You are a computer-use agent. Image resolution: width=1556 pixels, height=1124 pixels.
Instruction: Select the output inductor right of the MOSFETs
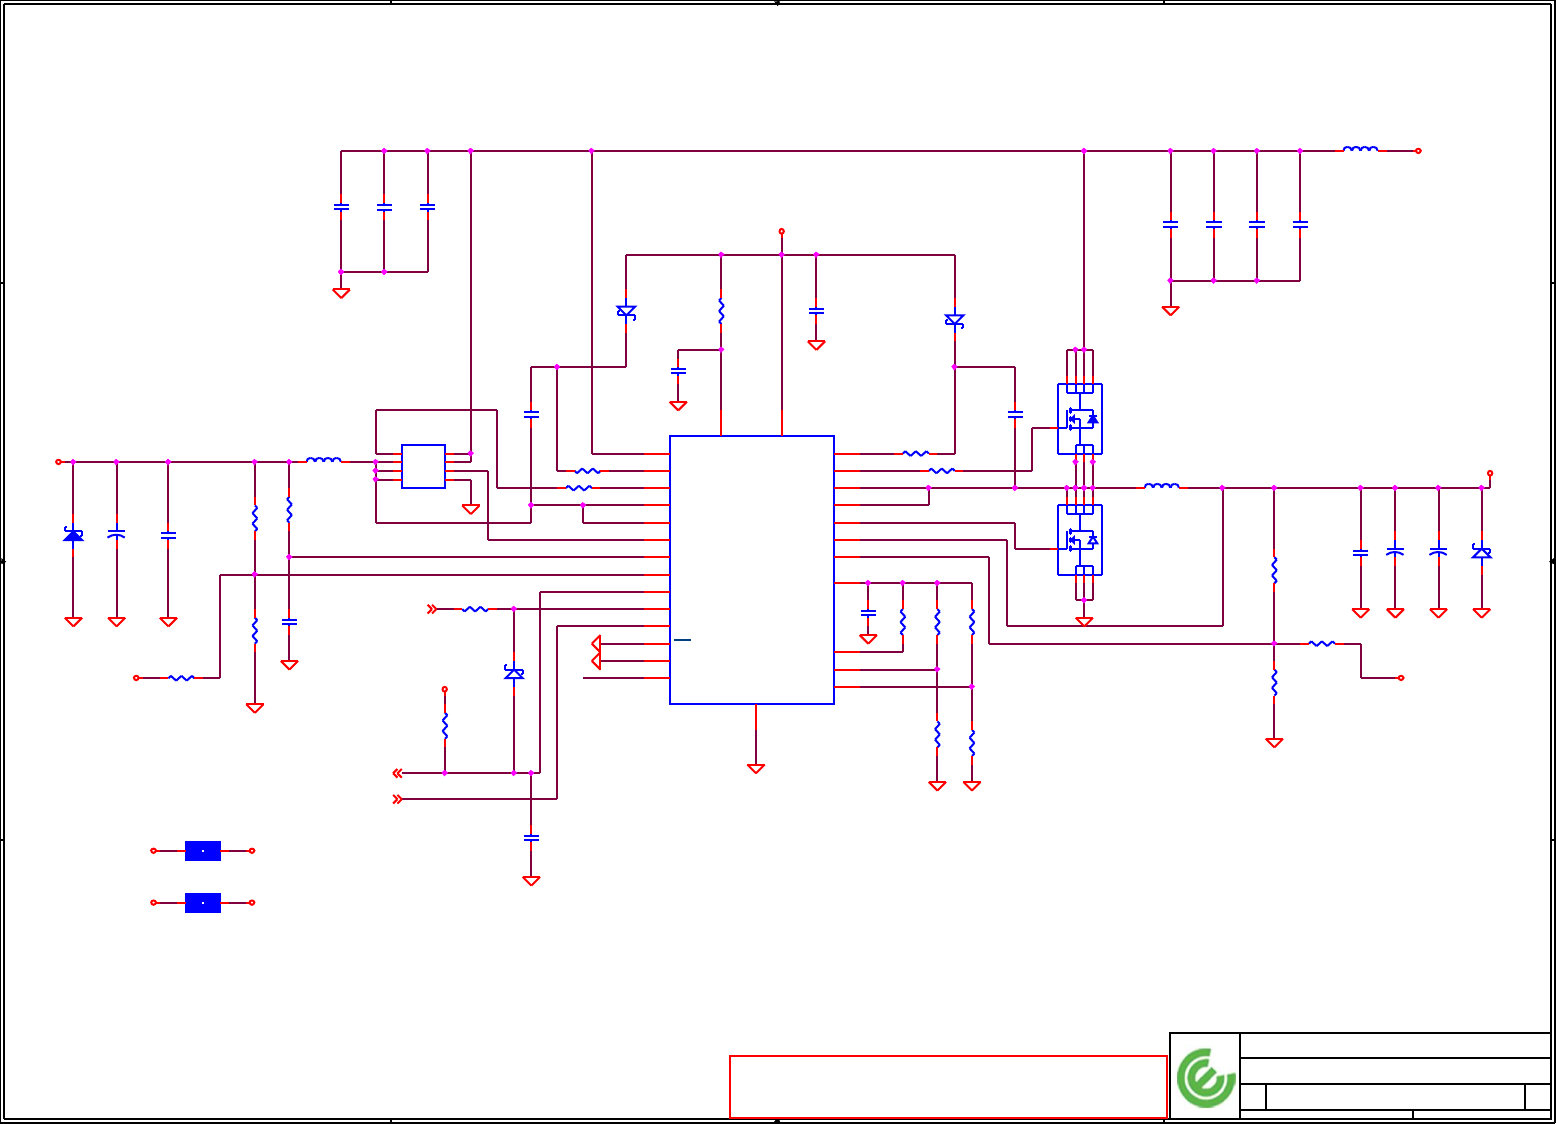[1161, 486]
